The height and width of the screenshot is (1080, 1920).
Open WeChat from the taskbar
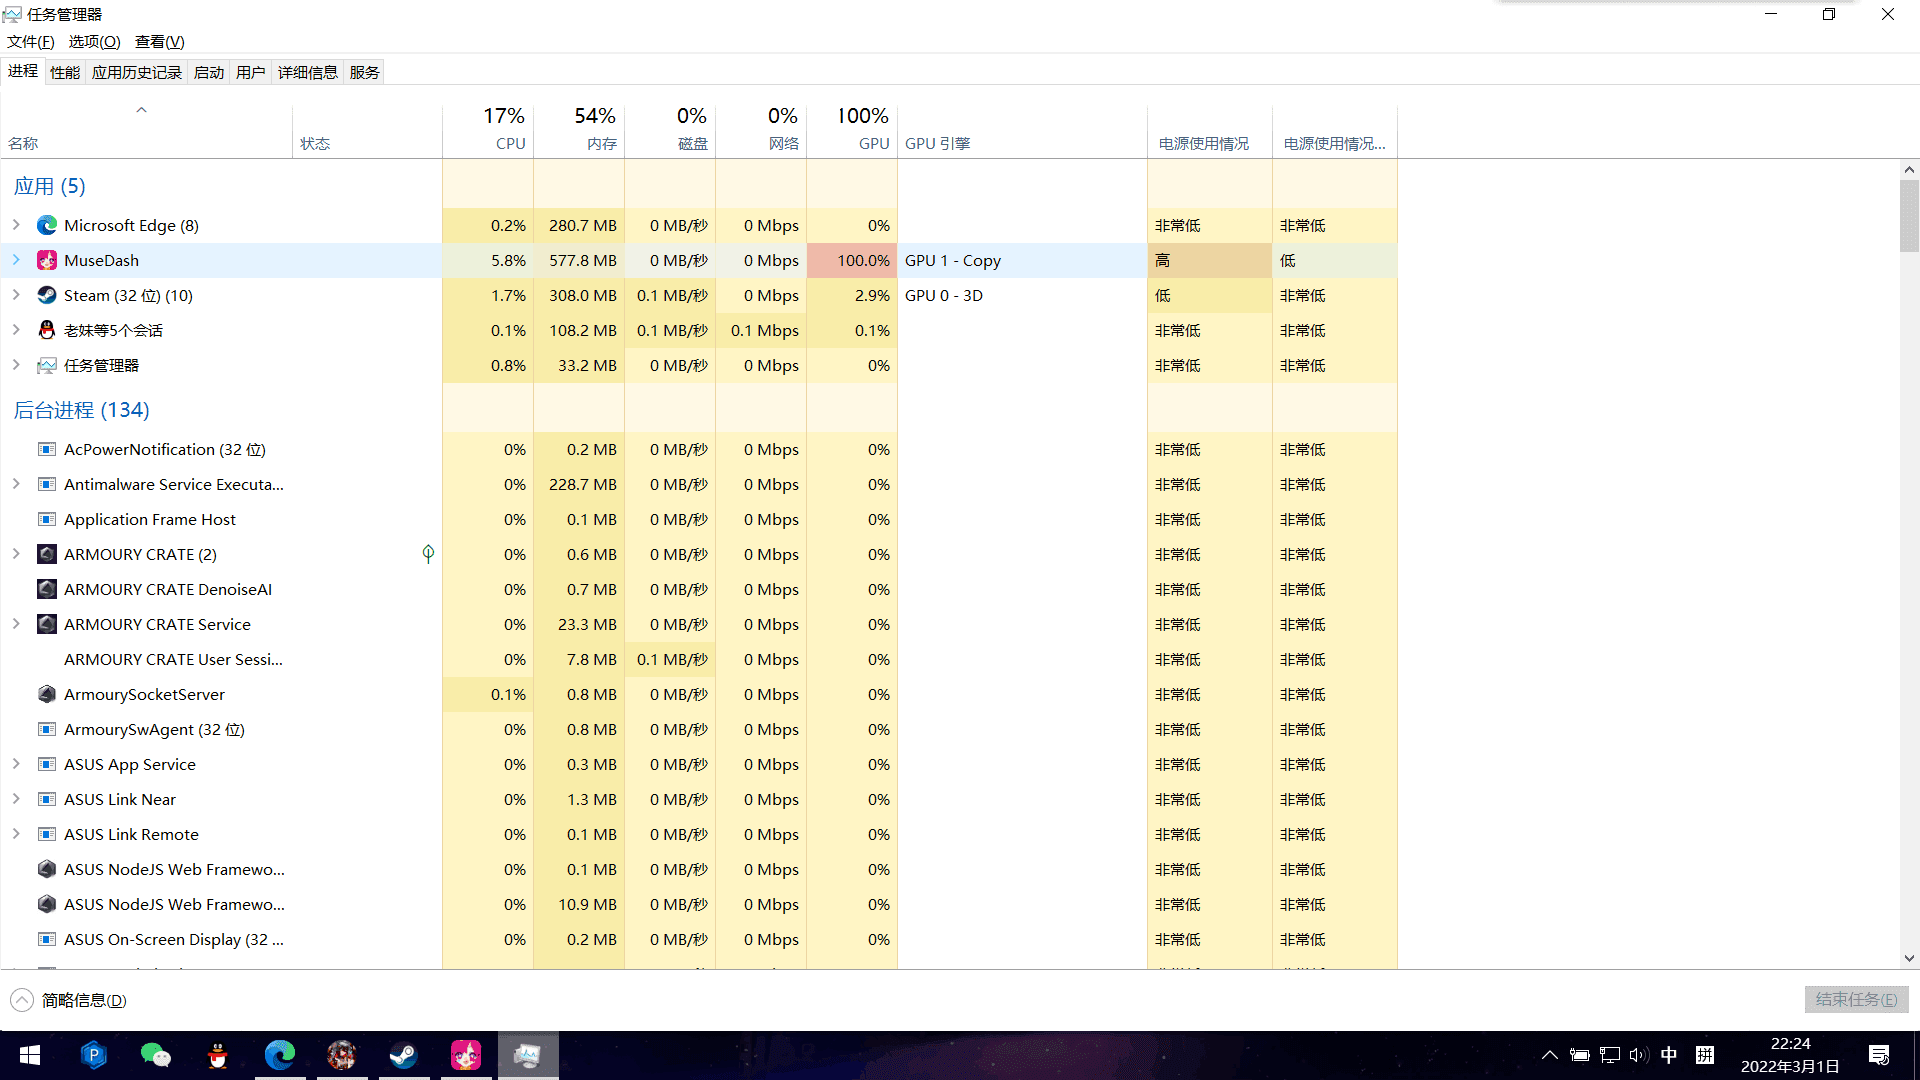pyautogui.click(x=155, y=1055)
